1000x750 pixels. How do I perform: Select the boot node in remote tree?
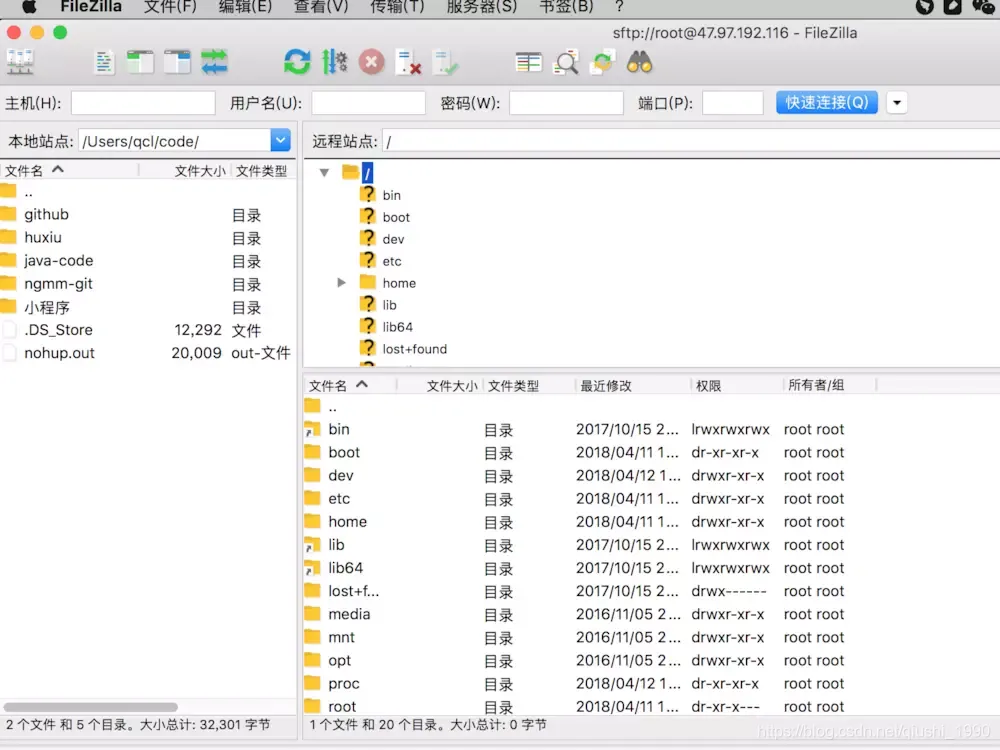click(395, 217)
